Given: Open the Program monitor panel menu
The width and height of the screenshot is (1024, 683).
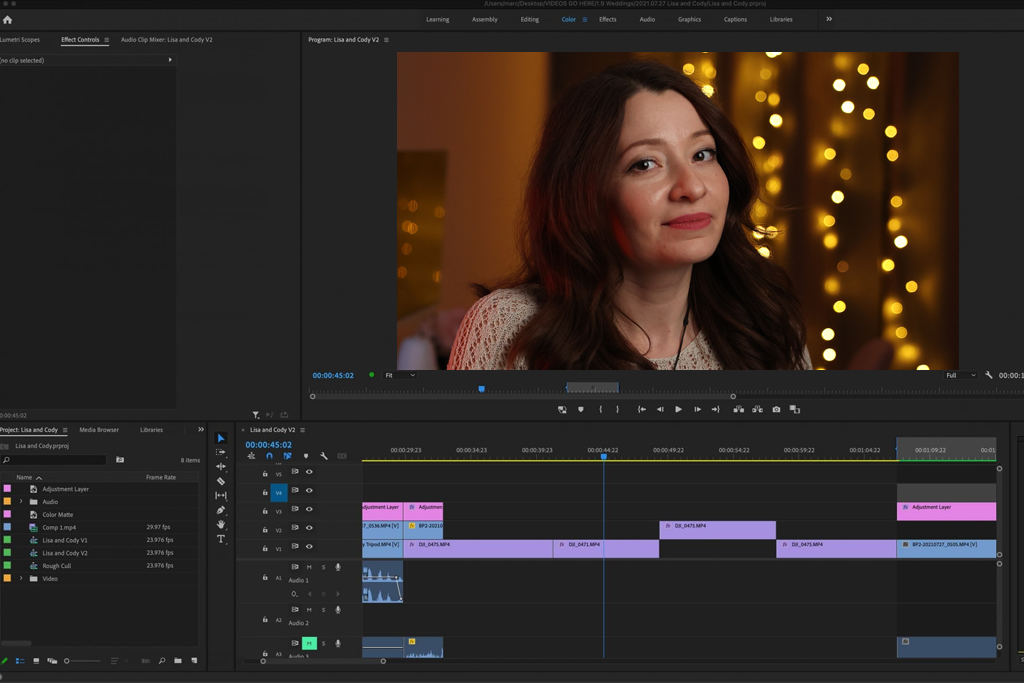Looking at the screenshot, I should tap(386, 40).
